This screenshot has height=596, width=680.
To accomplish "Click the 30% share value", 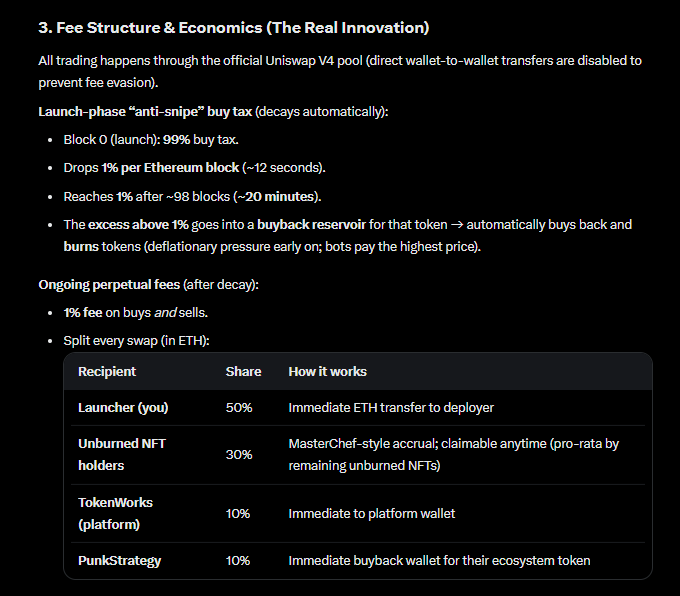I will pyautogui.click(x=239, y=455).
